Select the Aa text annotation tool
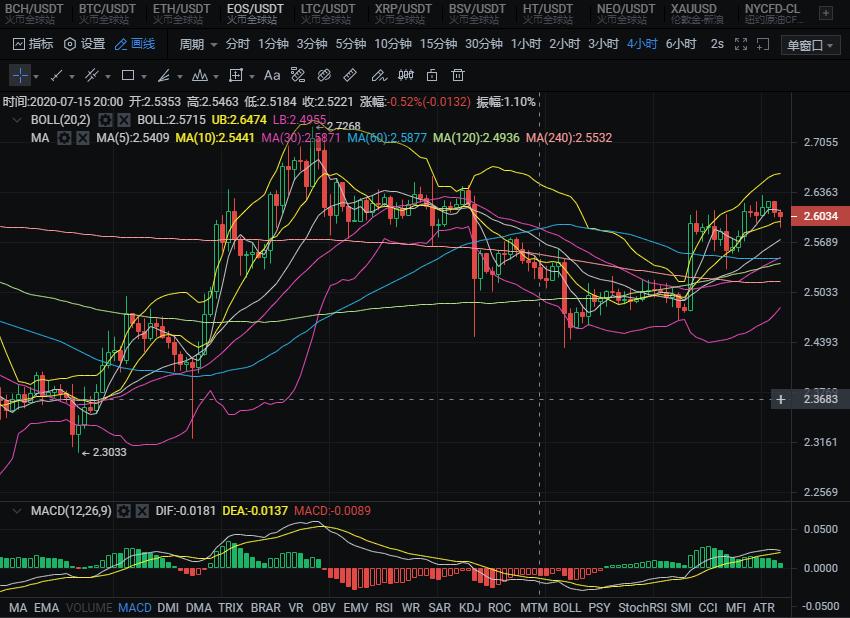 [272, 75]
